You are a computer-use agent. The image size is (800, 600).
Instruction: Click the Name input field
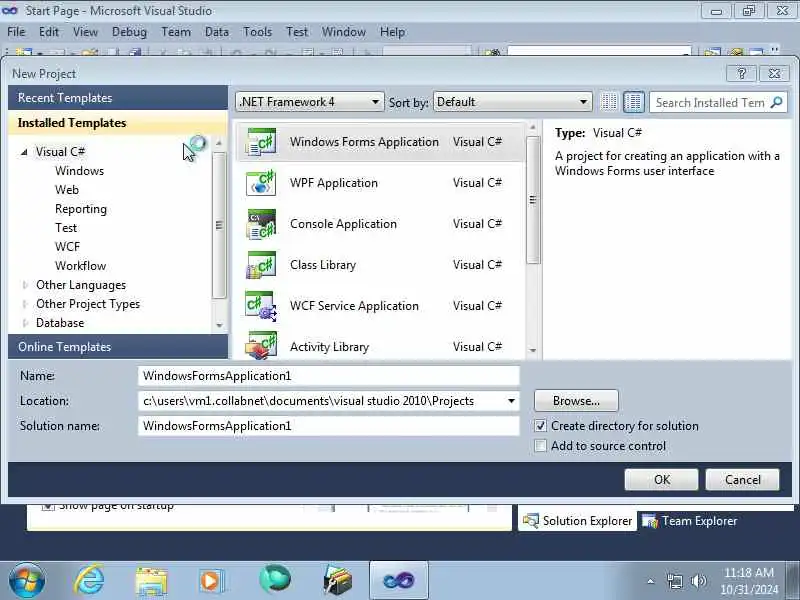coord(329,376)
